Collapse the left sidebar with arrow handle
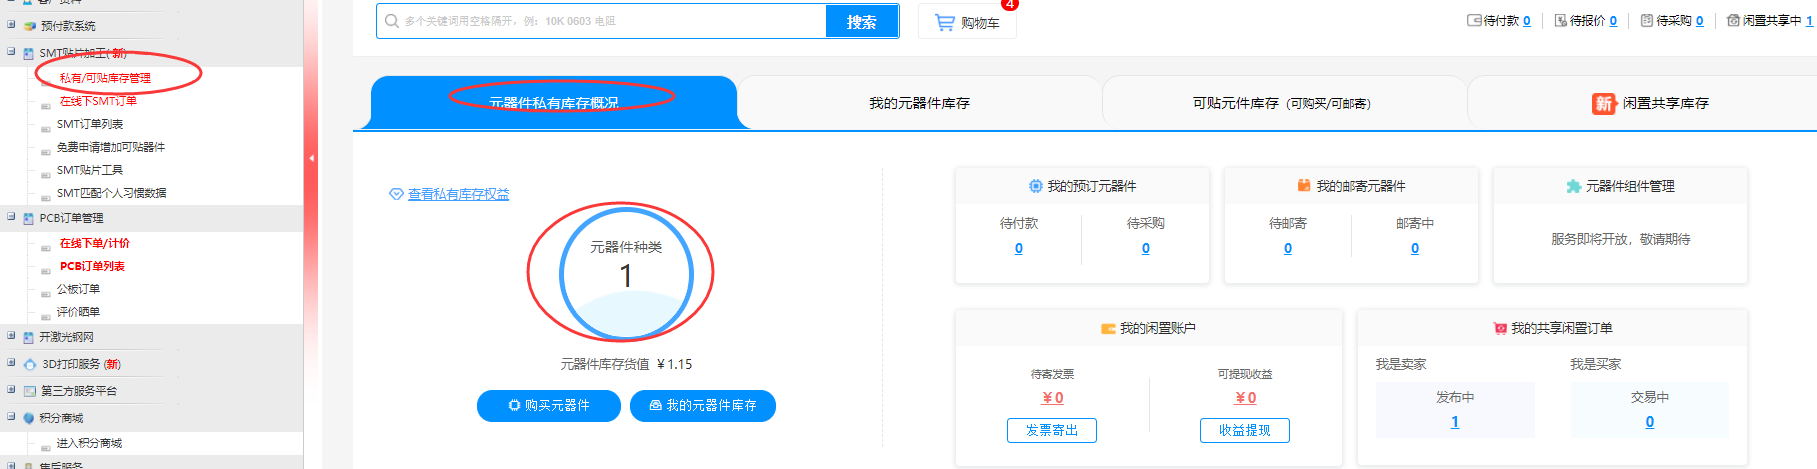 (311, 158)
